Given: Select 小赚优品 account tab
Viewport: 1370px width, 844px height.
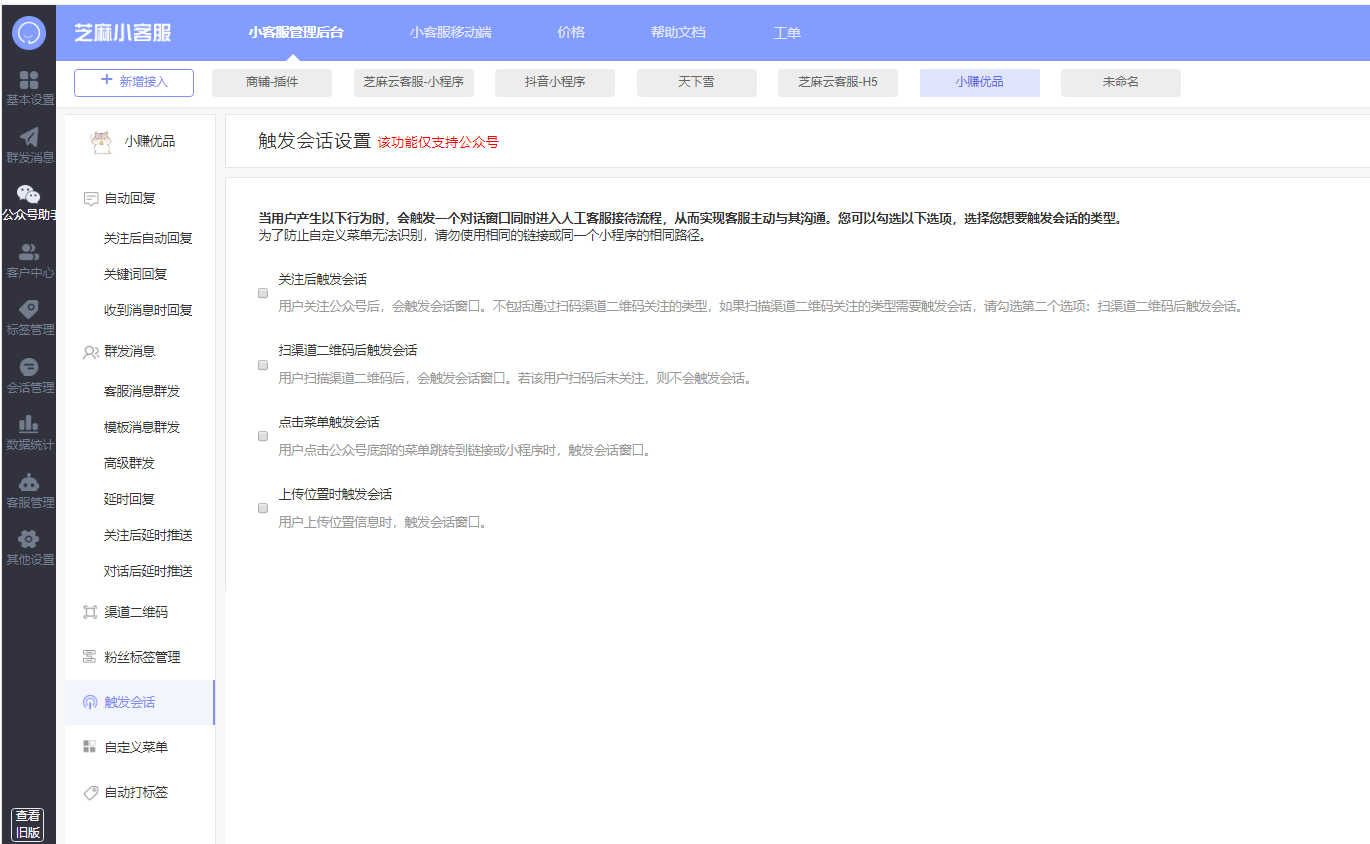Looking at the screenshot, I should [x=980, y=82].
